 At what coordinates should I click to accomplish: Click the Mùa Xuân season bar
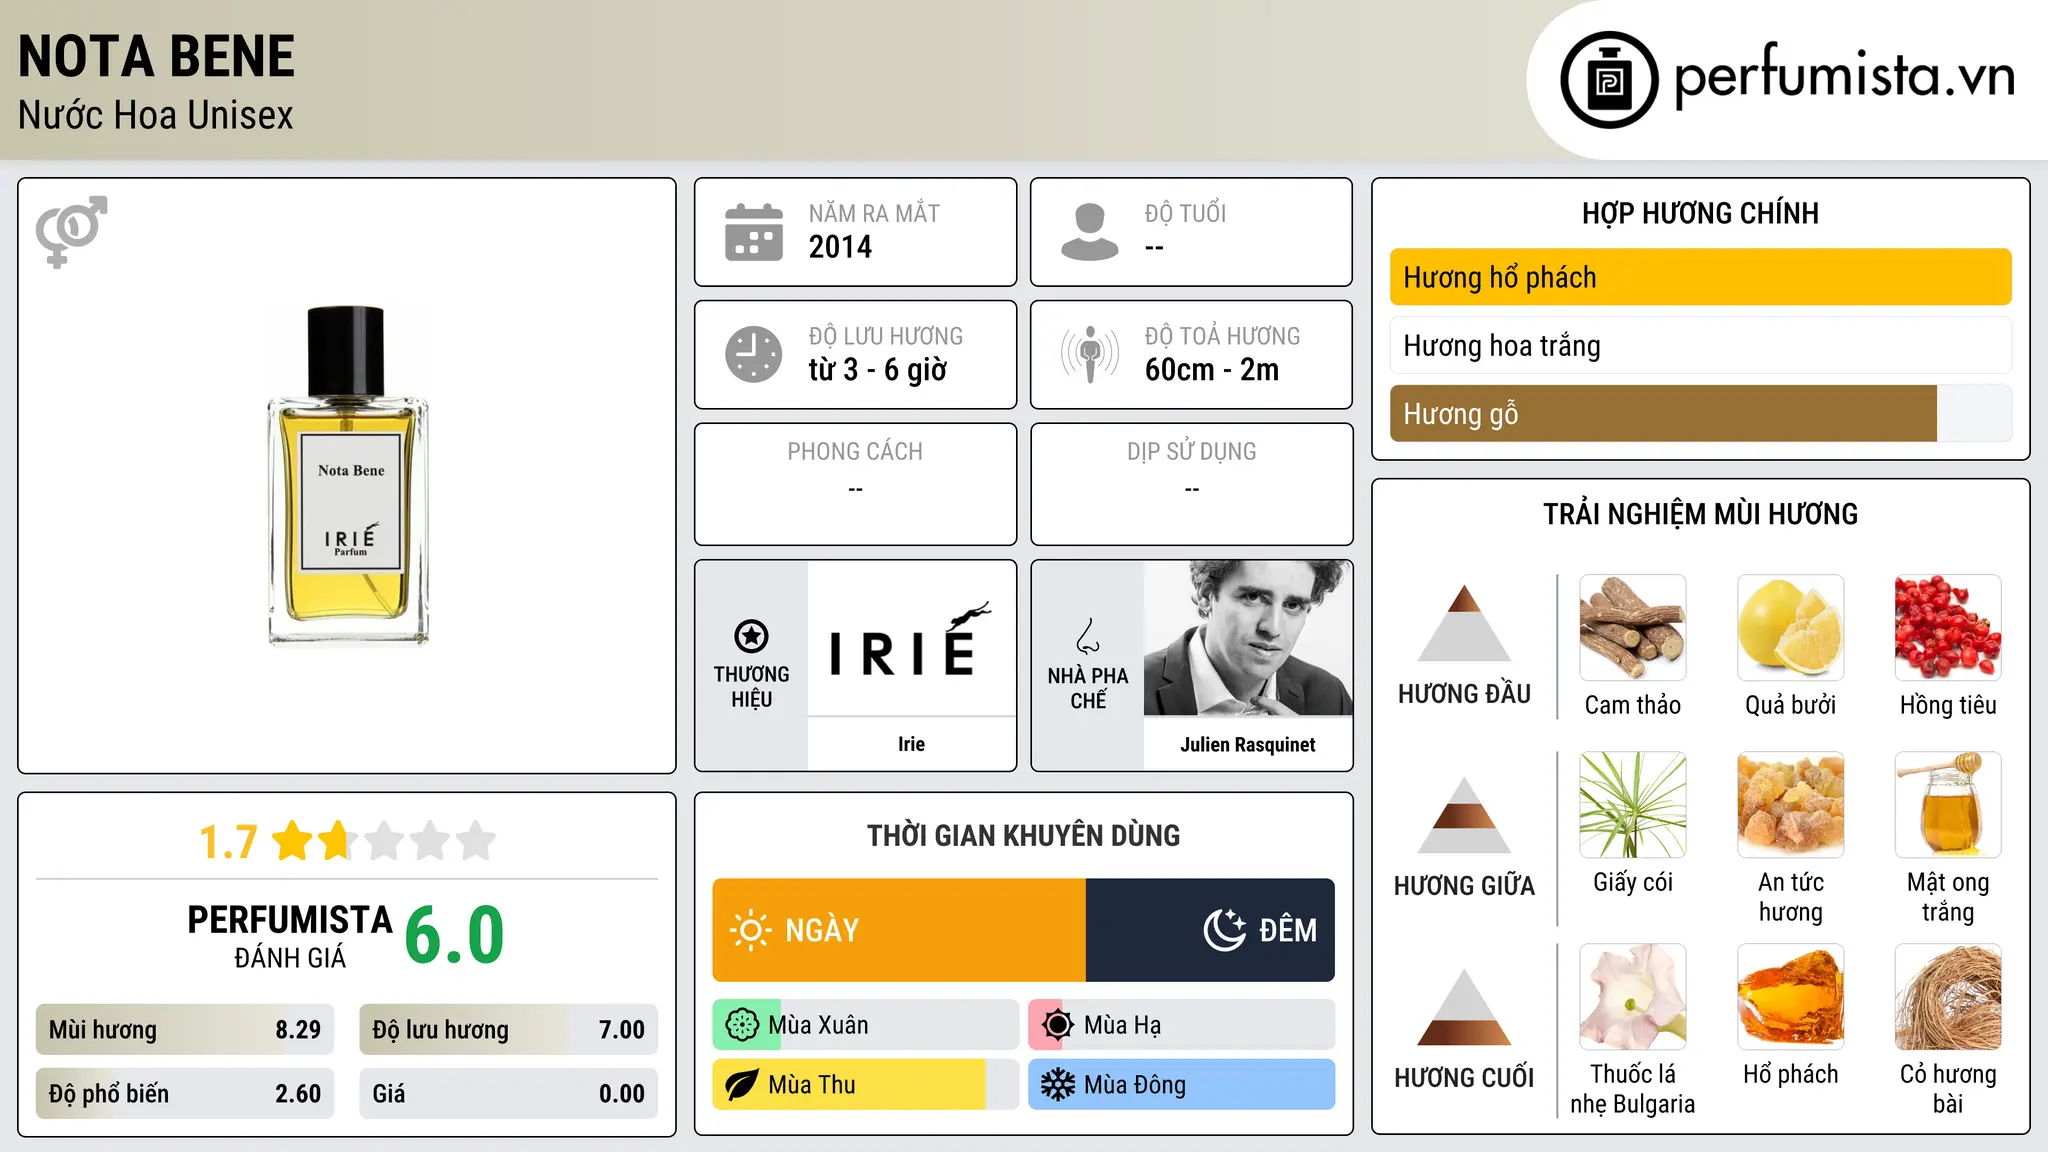click(x=866, y=1025)
